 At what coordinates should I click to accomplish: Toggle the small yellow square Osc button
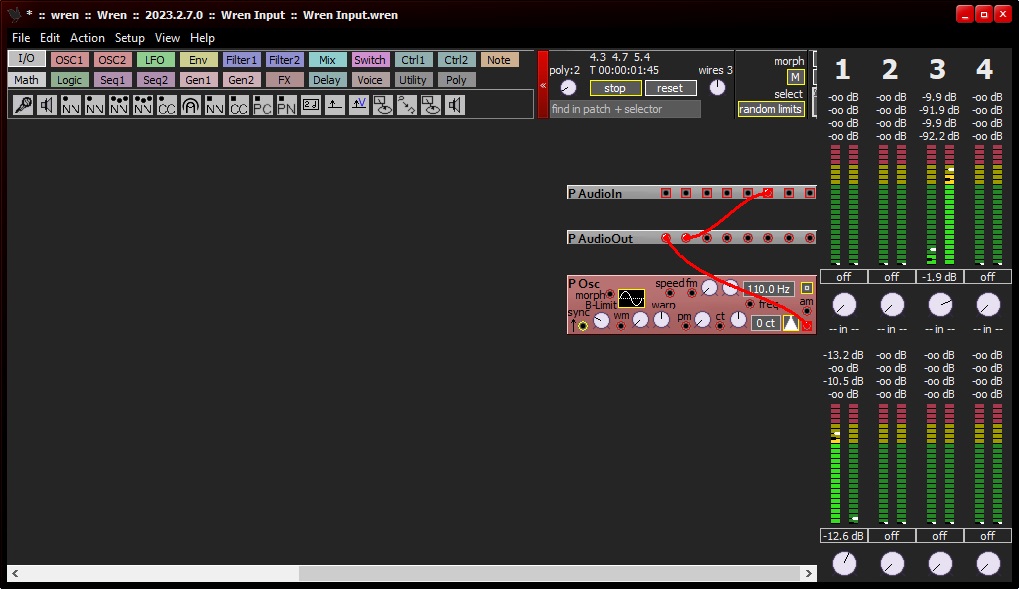806,288
